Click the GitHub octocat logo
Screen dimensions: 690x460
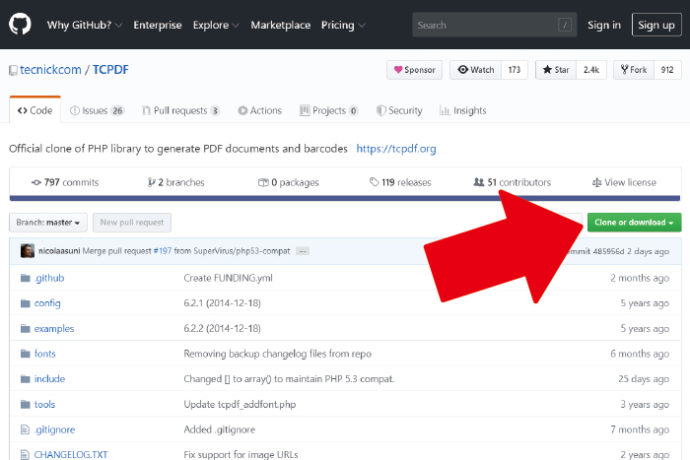pos(20,24)
